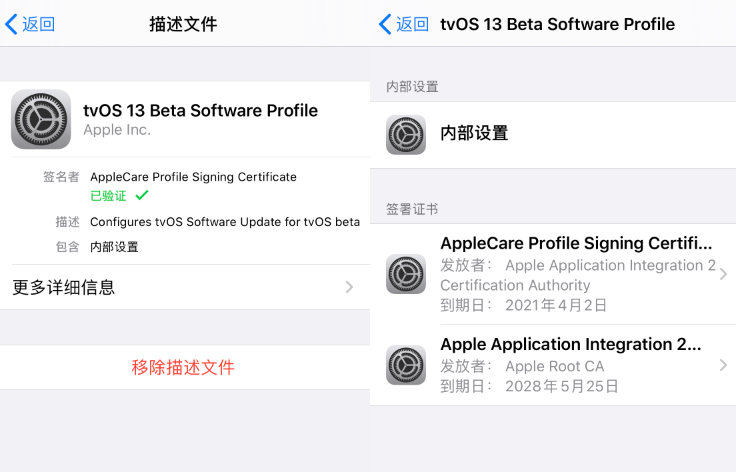The image size is (736, 472).
Task: Tap the AppleCare certificate gear icon
Action: coord(405,274)
